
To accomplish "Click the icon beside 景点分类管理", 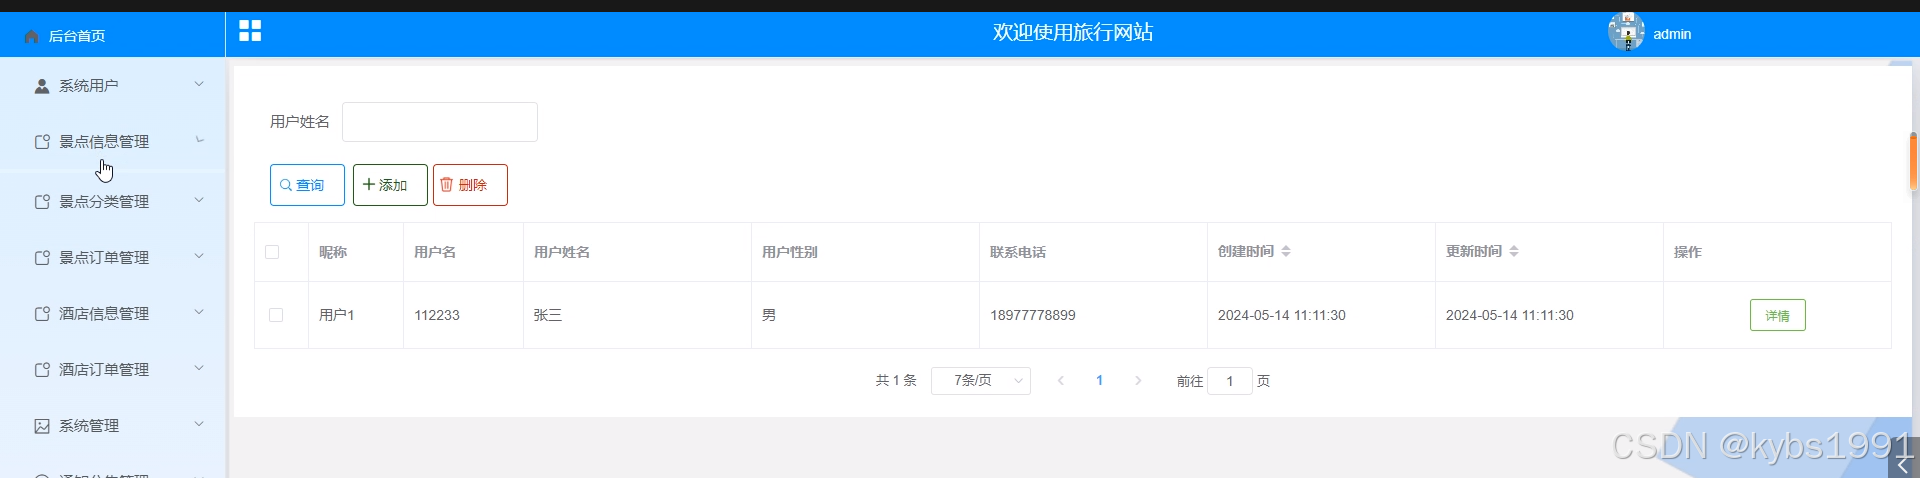I will pos(42,202).
